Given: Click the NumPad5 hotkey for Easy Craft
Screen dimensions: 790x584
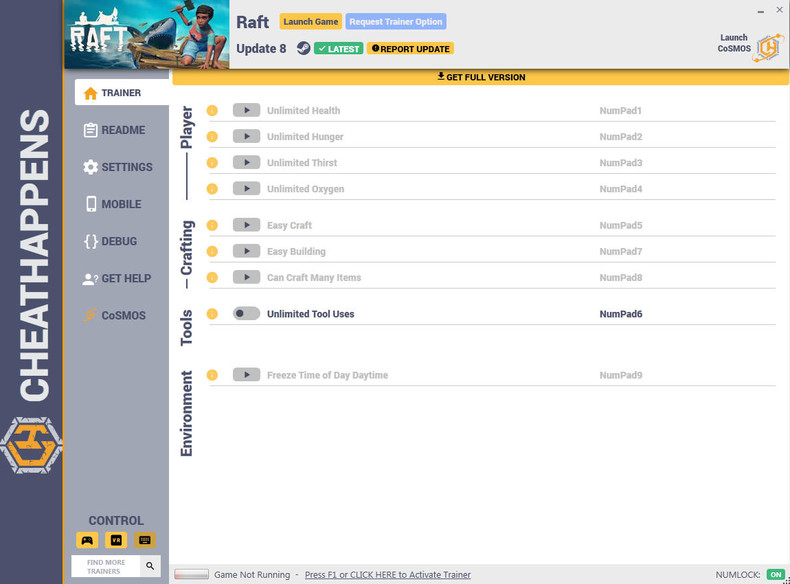Looking at the screenshot, I should click(x=621, y=225).
